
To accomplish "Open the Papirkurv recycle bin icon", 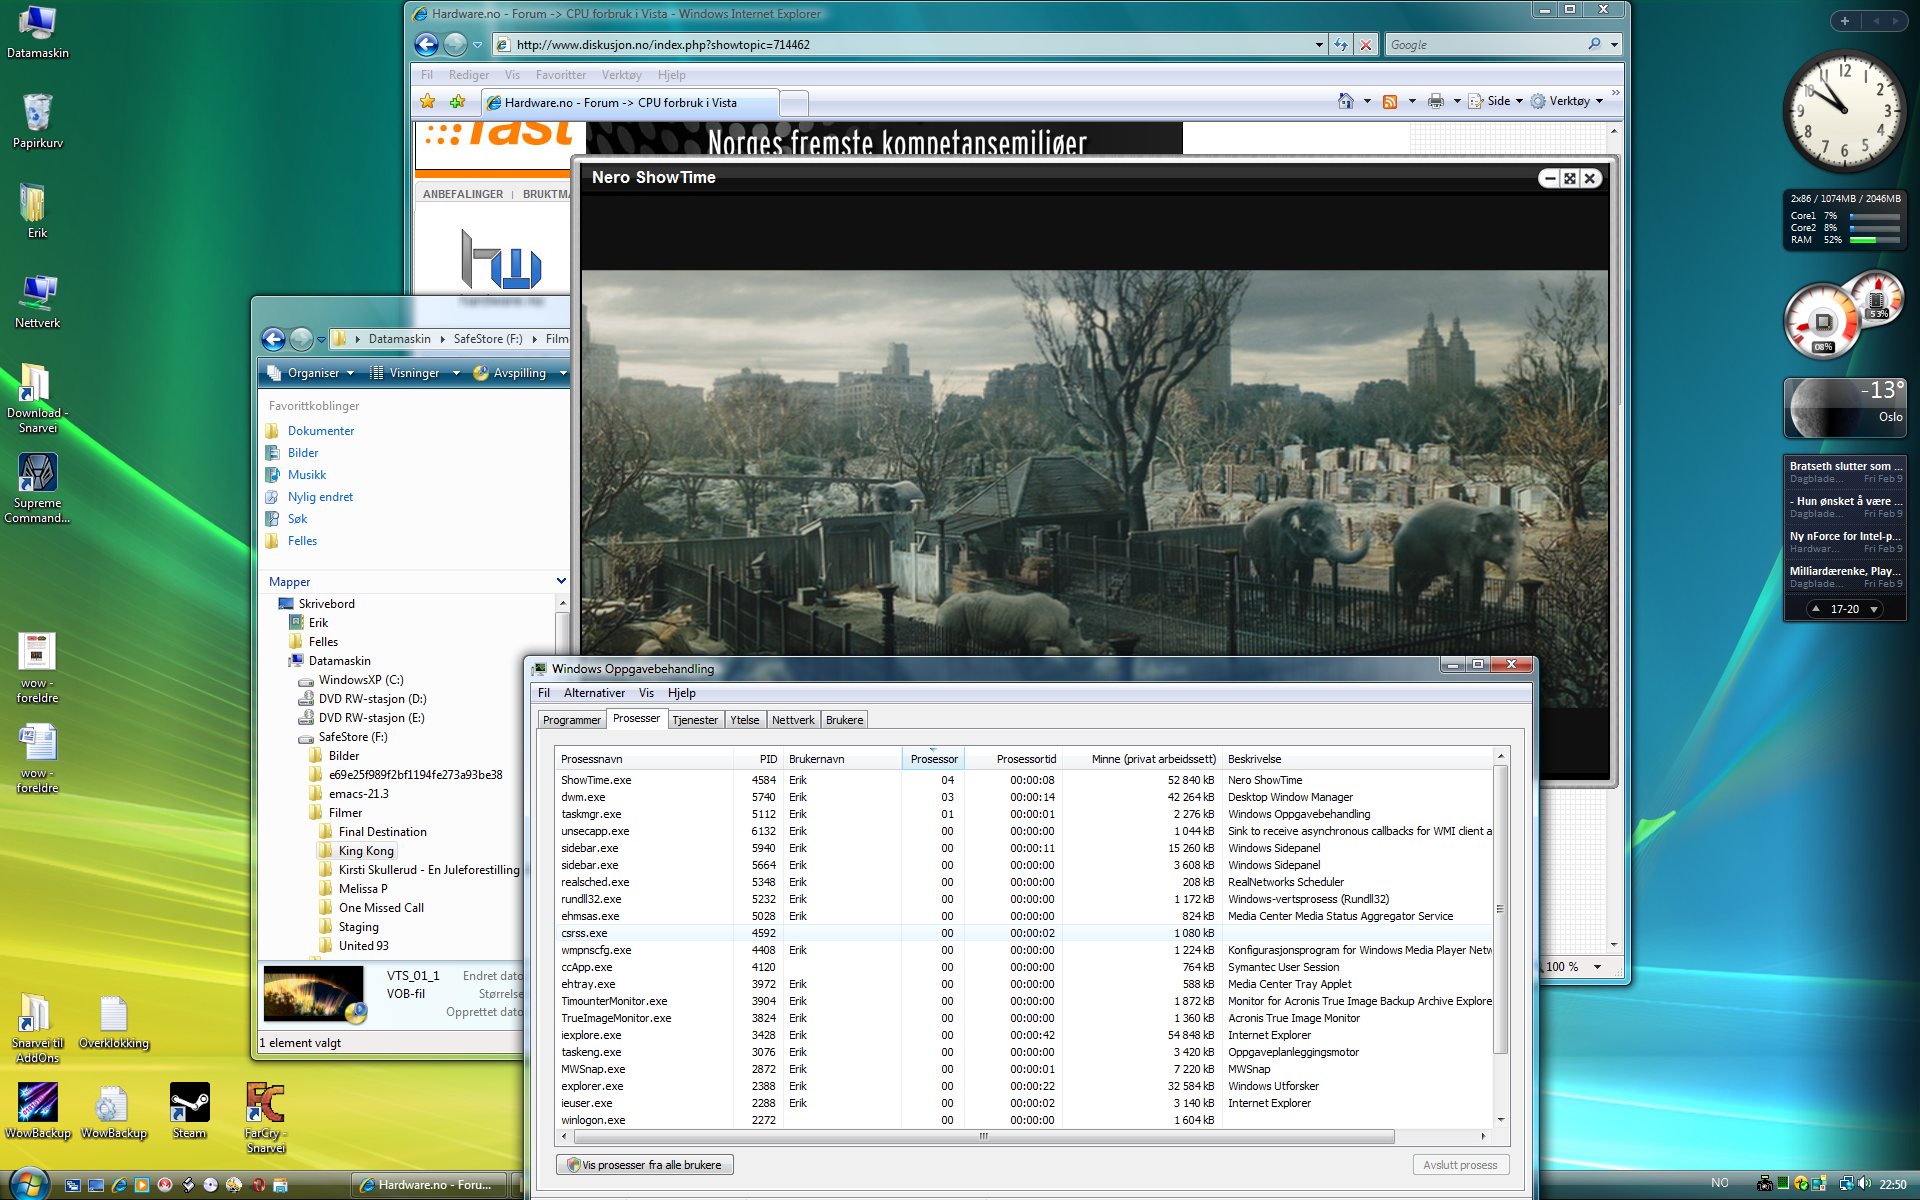I will [x=37, y=122].
